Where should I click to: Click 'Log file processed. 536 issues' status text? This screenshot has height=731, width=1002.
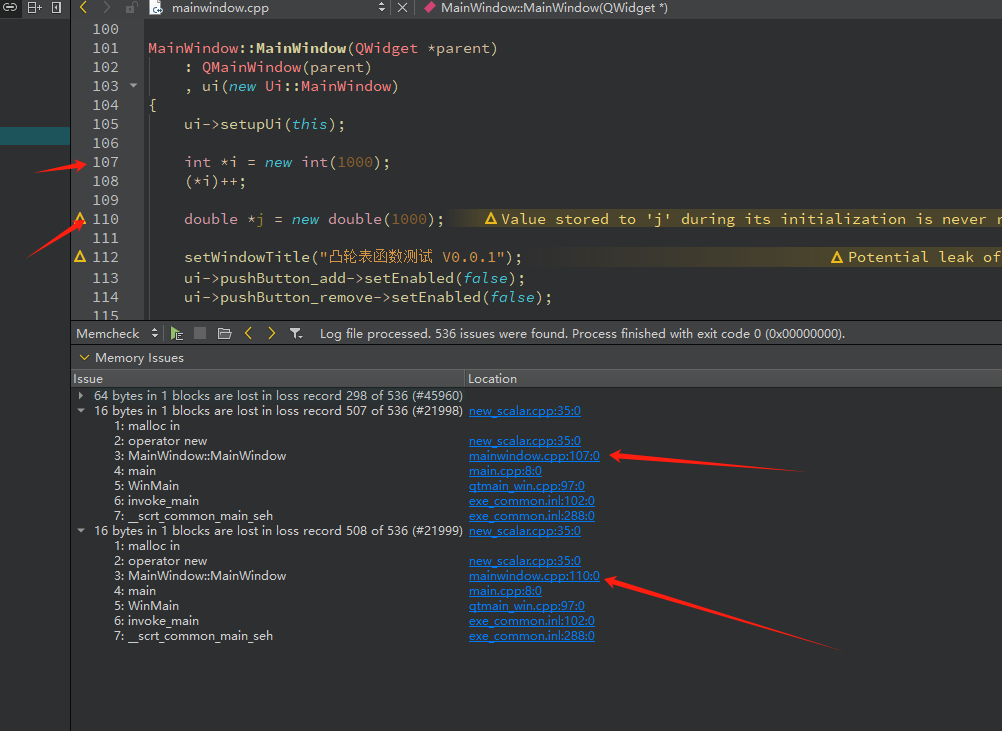point(582,334)
